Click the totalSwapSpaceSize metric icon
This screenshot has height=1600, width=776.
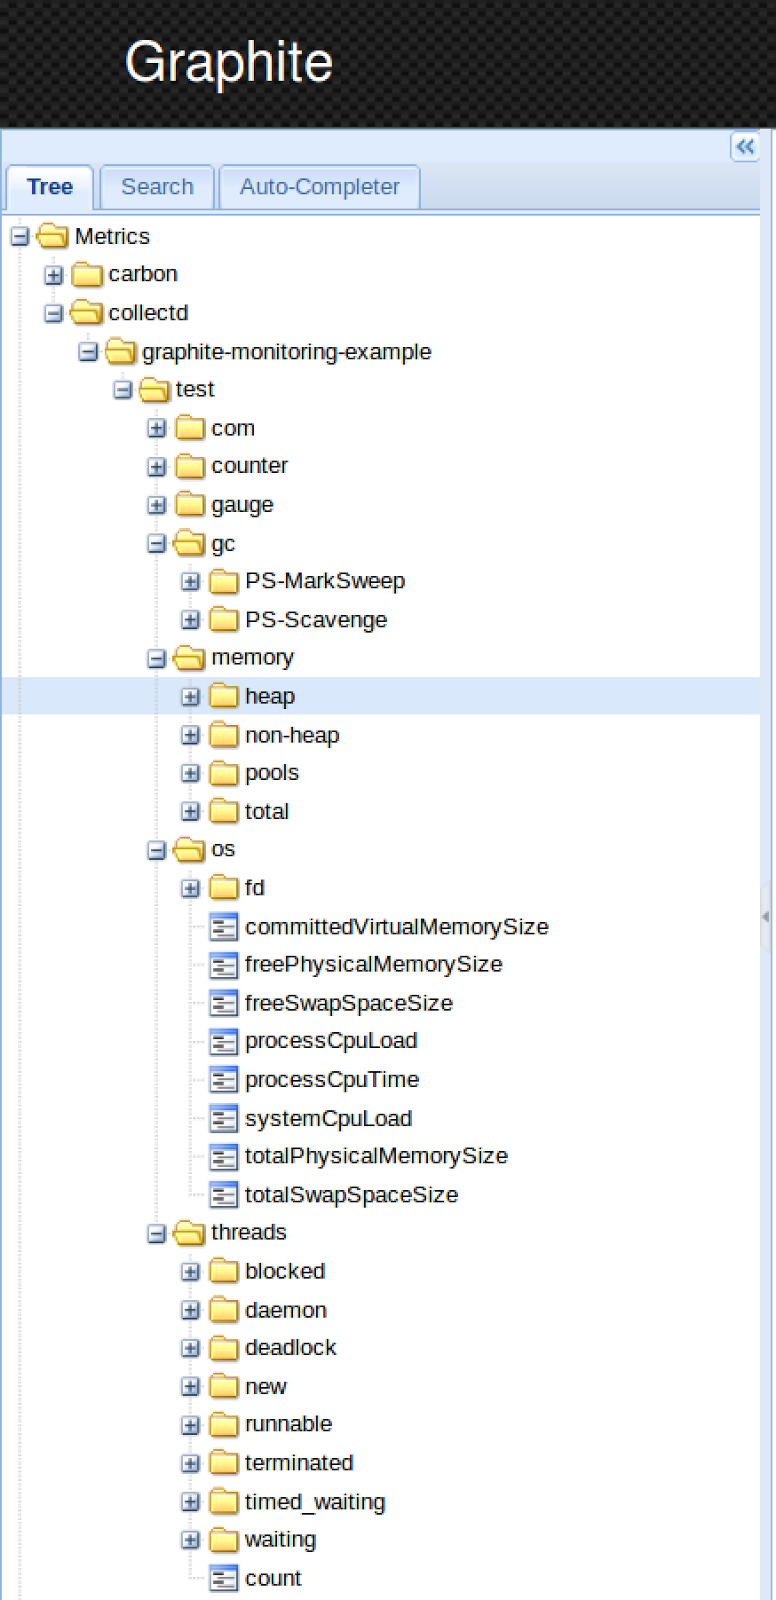224,1195
